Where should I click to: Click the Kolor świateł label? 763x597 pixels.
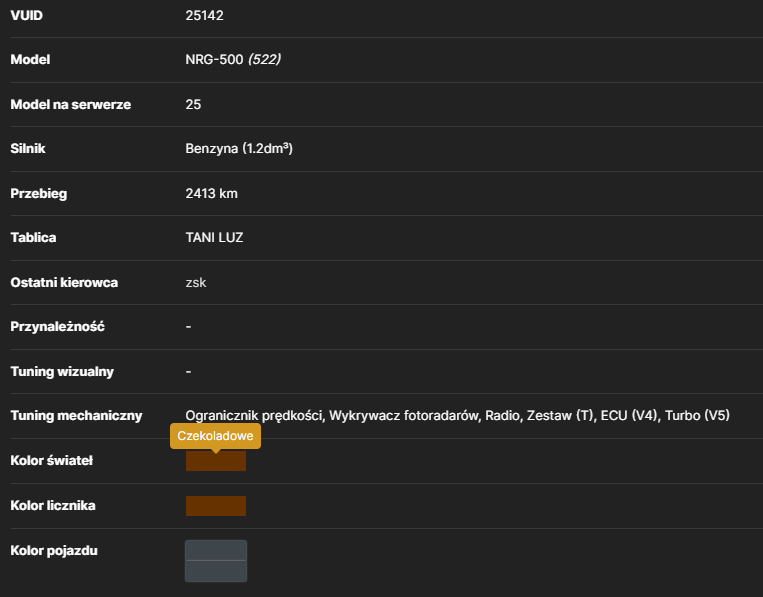pyautogui.click(x=52, y=461)
